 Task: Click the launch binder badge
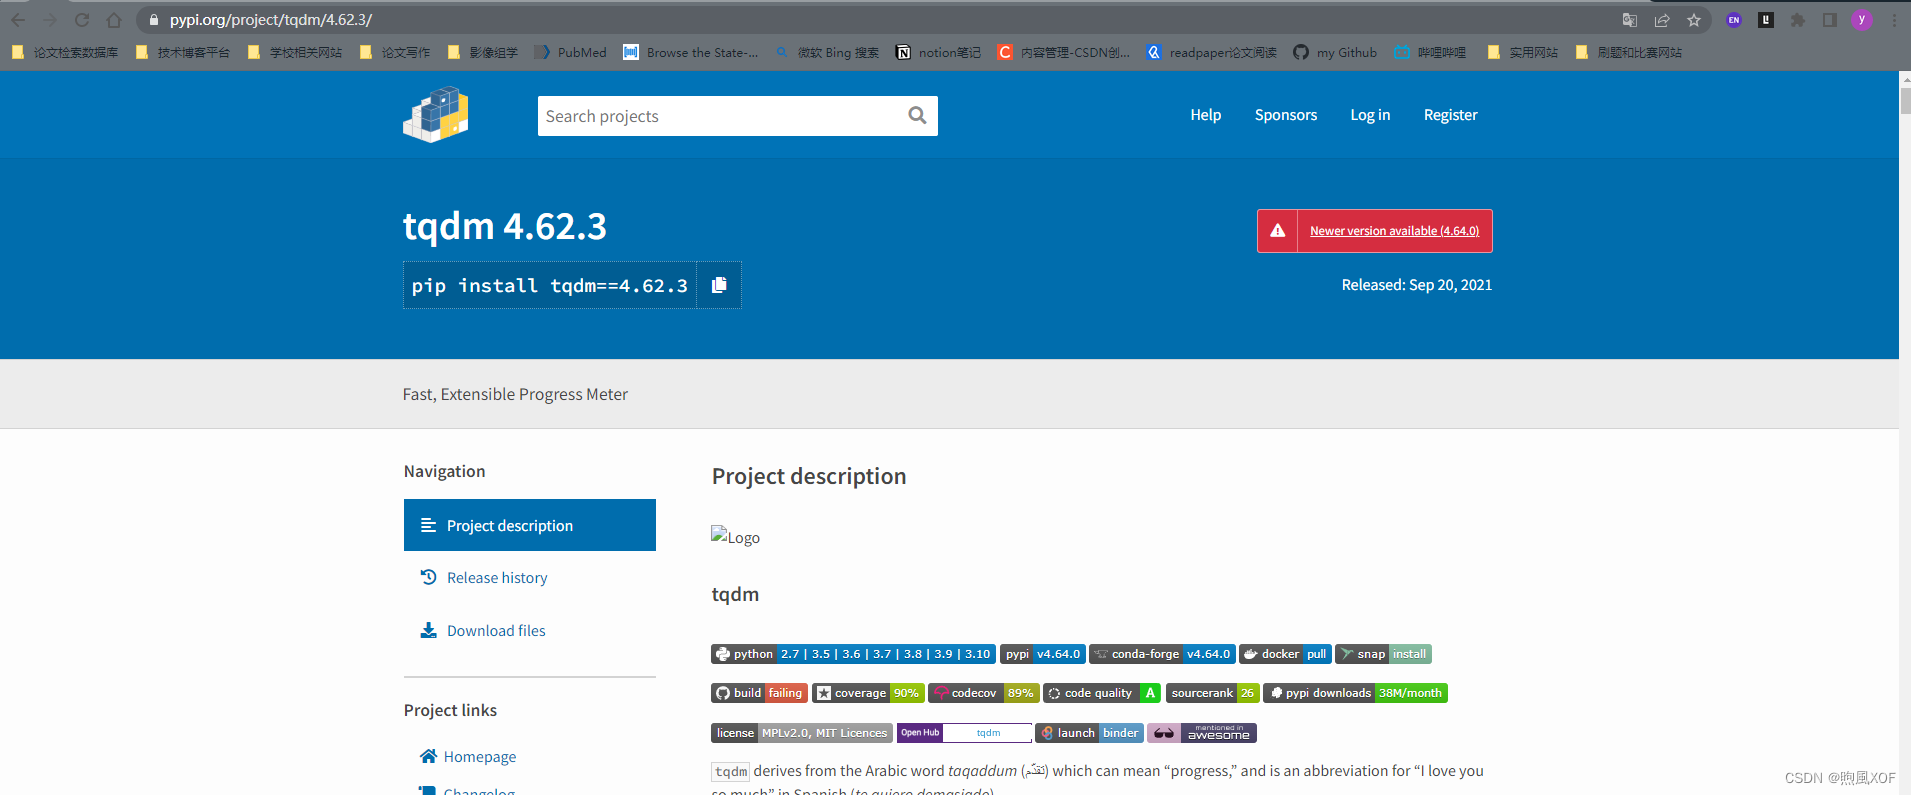(1089, 733)
